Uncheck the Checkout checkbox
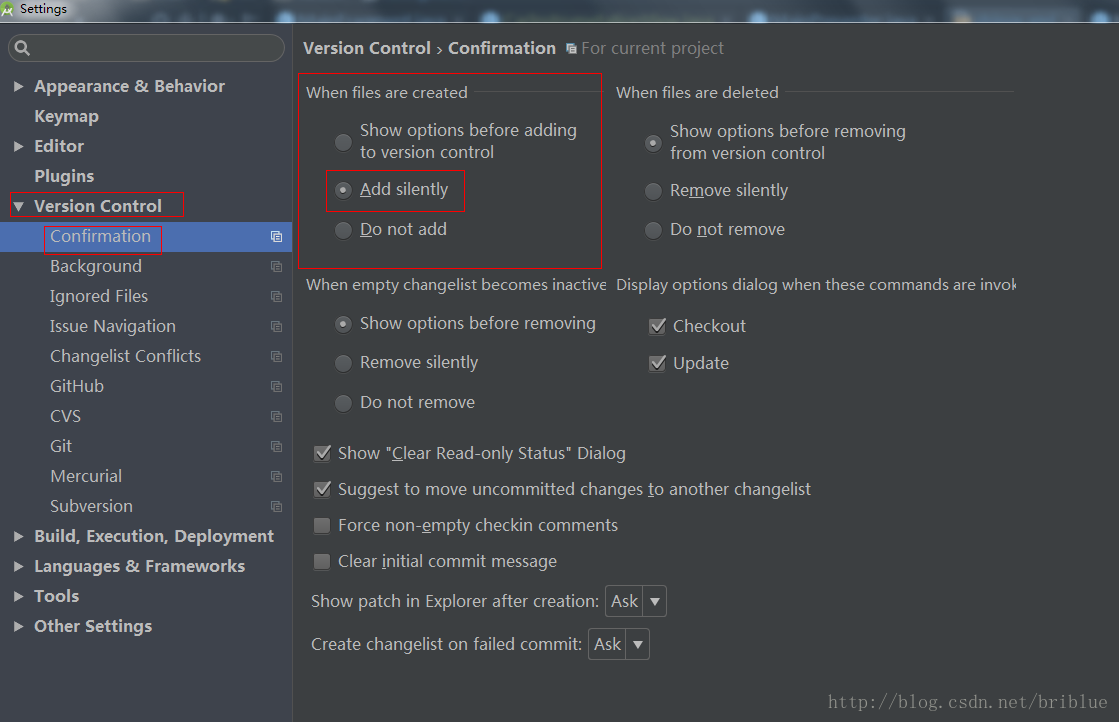 coord(657,327)
